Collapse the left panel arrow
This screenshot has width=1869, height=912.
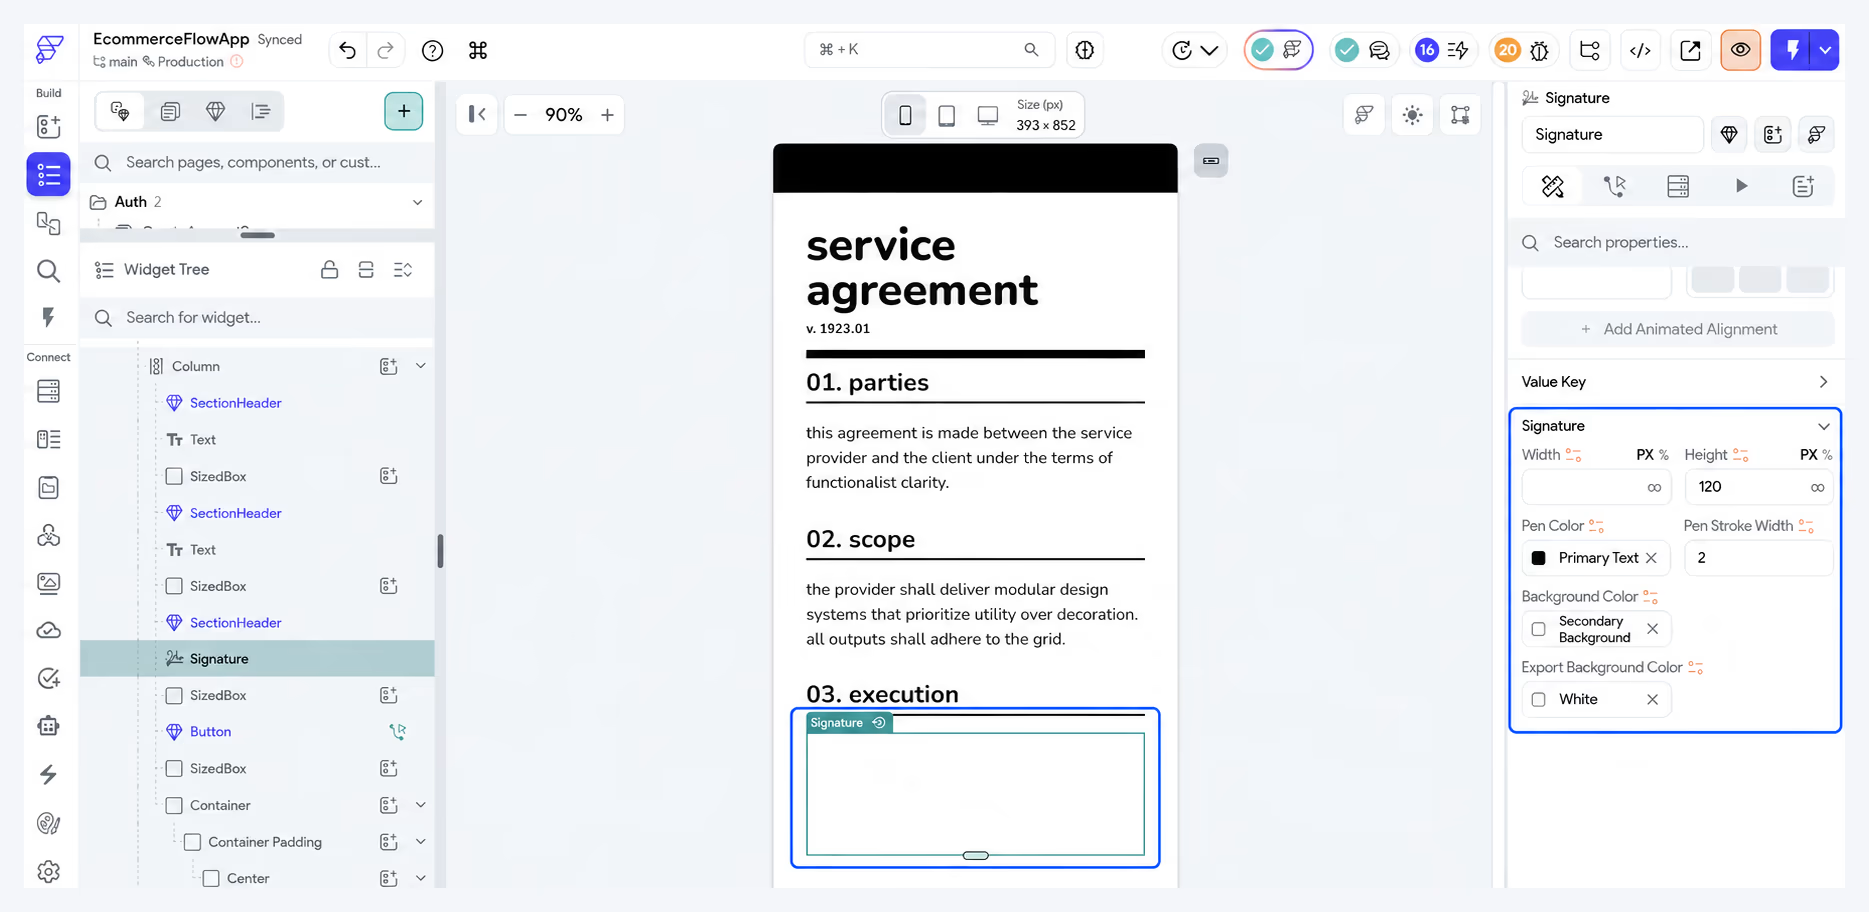(x=477, y=114)
